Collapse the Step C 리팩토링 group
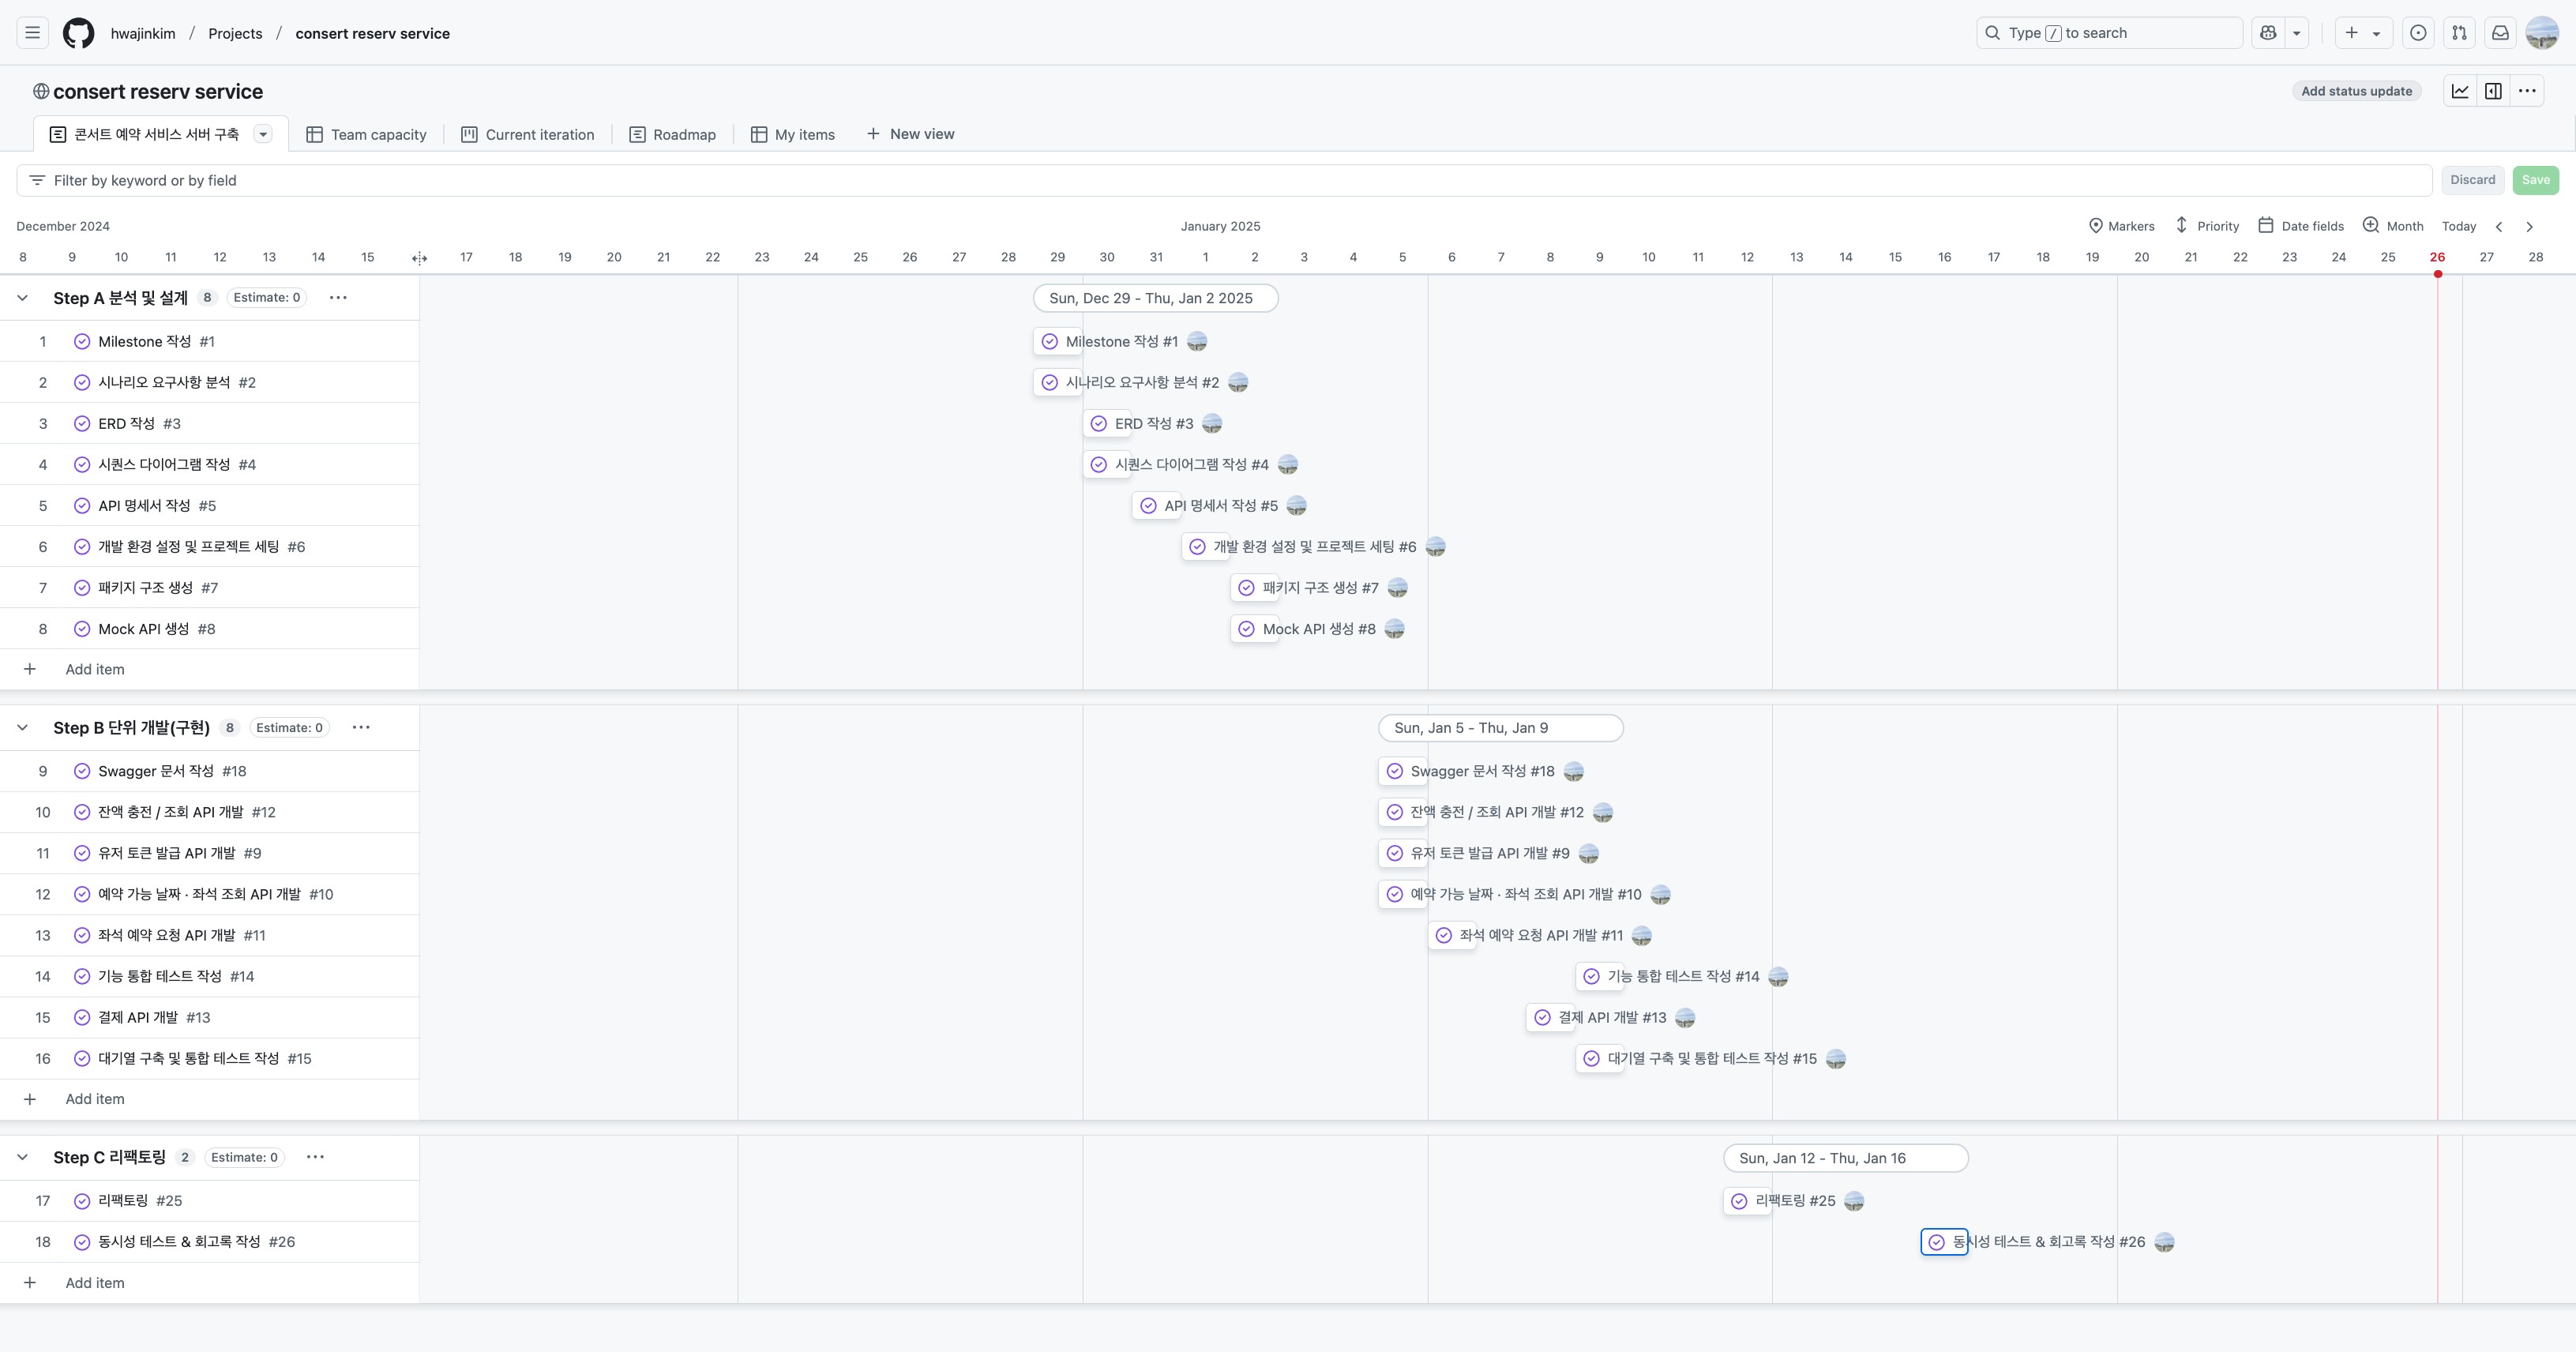The image size is (2576, 1352). pos(22,1157)
